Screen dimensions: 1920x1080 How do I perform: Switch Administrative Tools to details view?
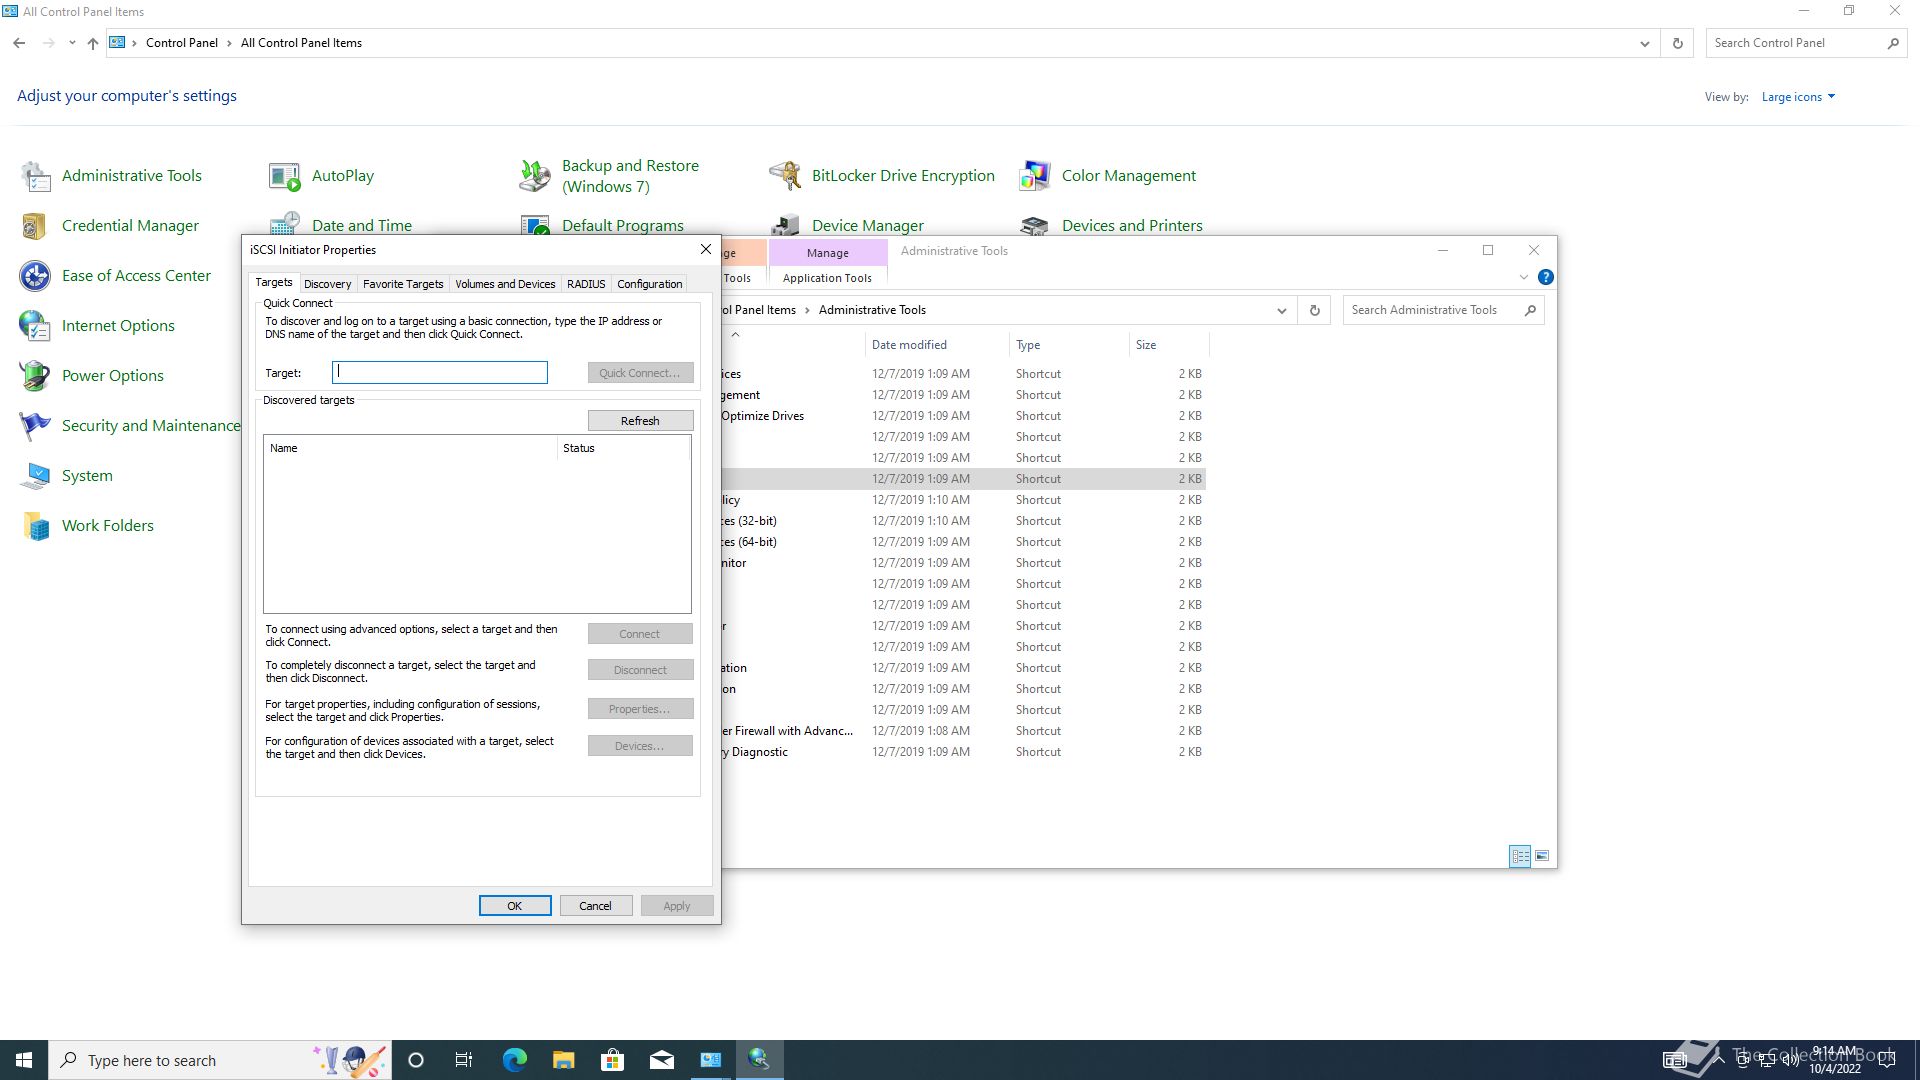pos(1520,856)
